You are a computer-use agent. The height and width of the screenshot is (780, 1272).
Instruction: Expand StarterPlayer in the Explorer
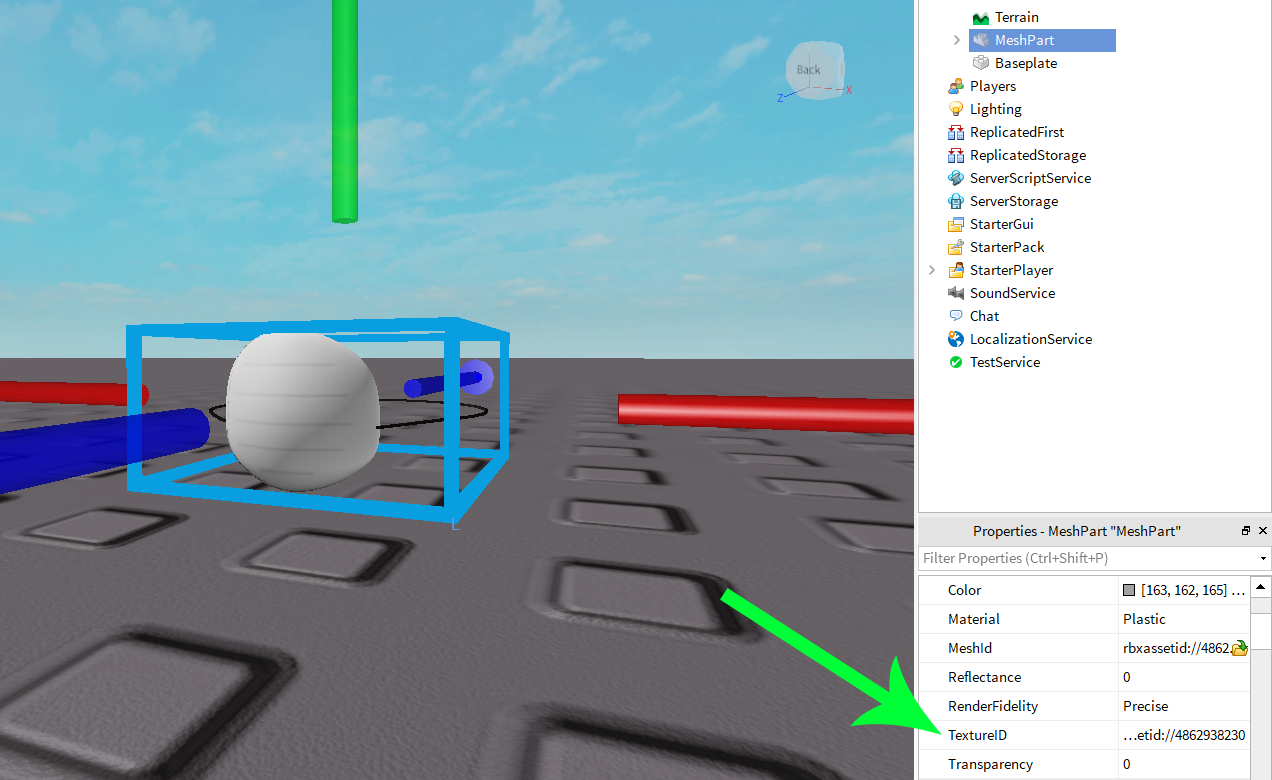(x=932, y=270)
